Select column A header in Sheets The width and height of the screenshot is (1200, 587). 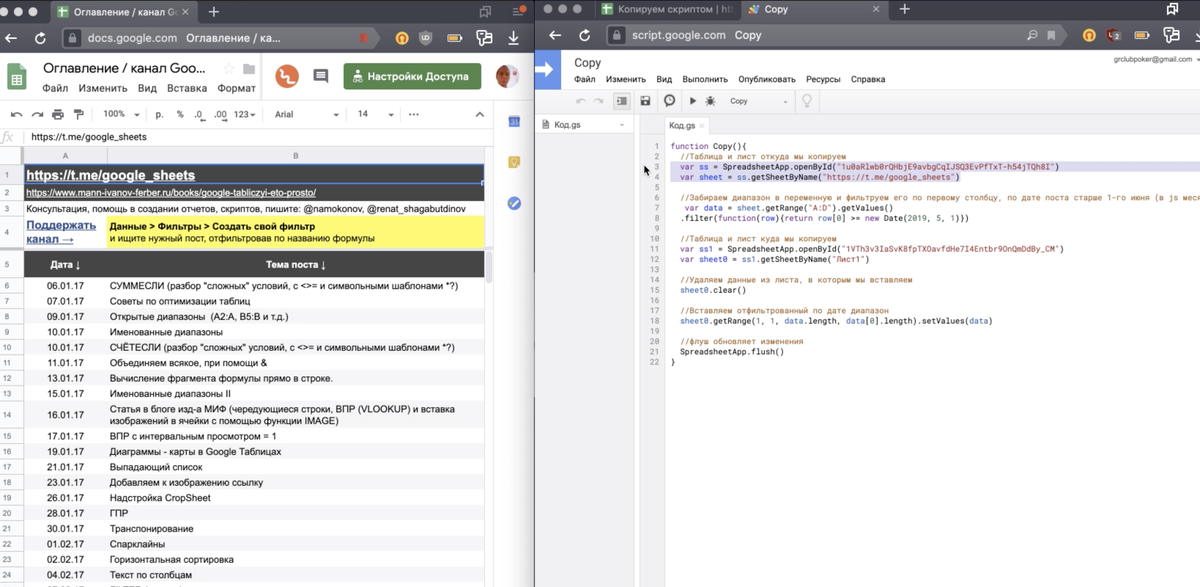click(x=64, y=156)
